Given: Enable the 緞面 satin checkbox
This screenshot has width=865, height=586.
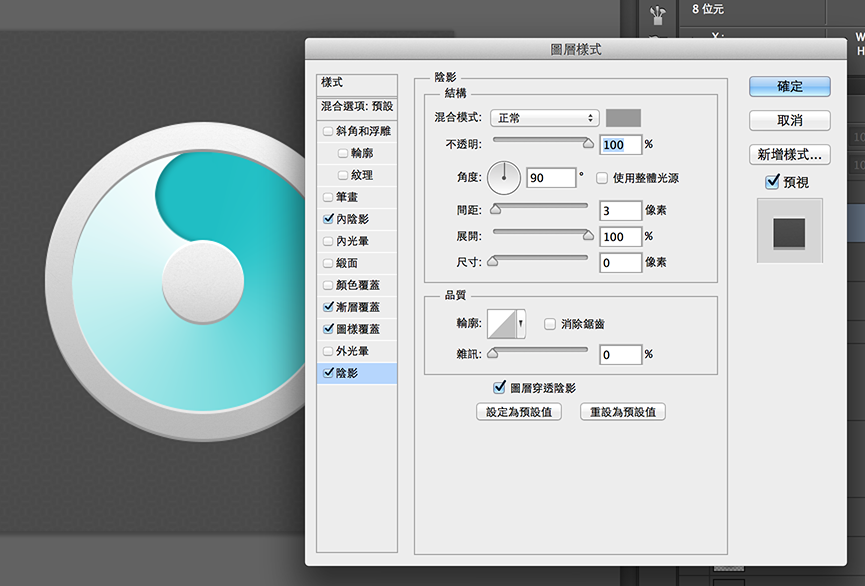Looking at the screenshot, I should pos(328,263).
